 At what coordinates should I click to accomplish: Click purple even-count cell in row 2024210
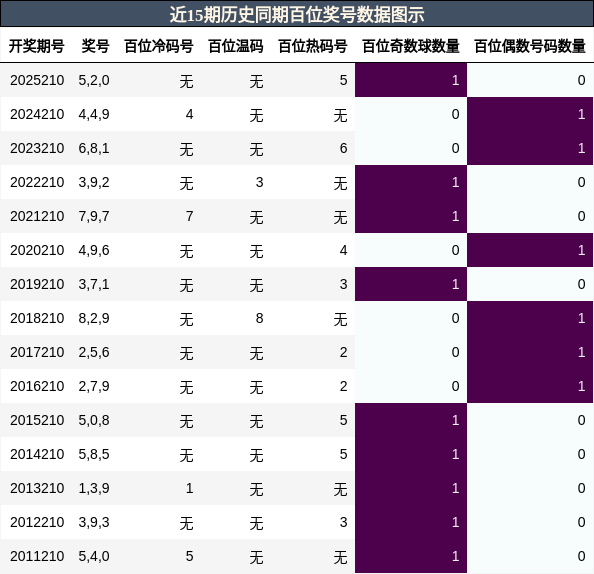coord(530,114)
